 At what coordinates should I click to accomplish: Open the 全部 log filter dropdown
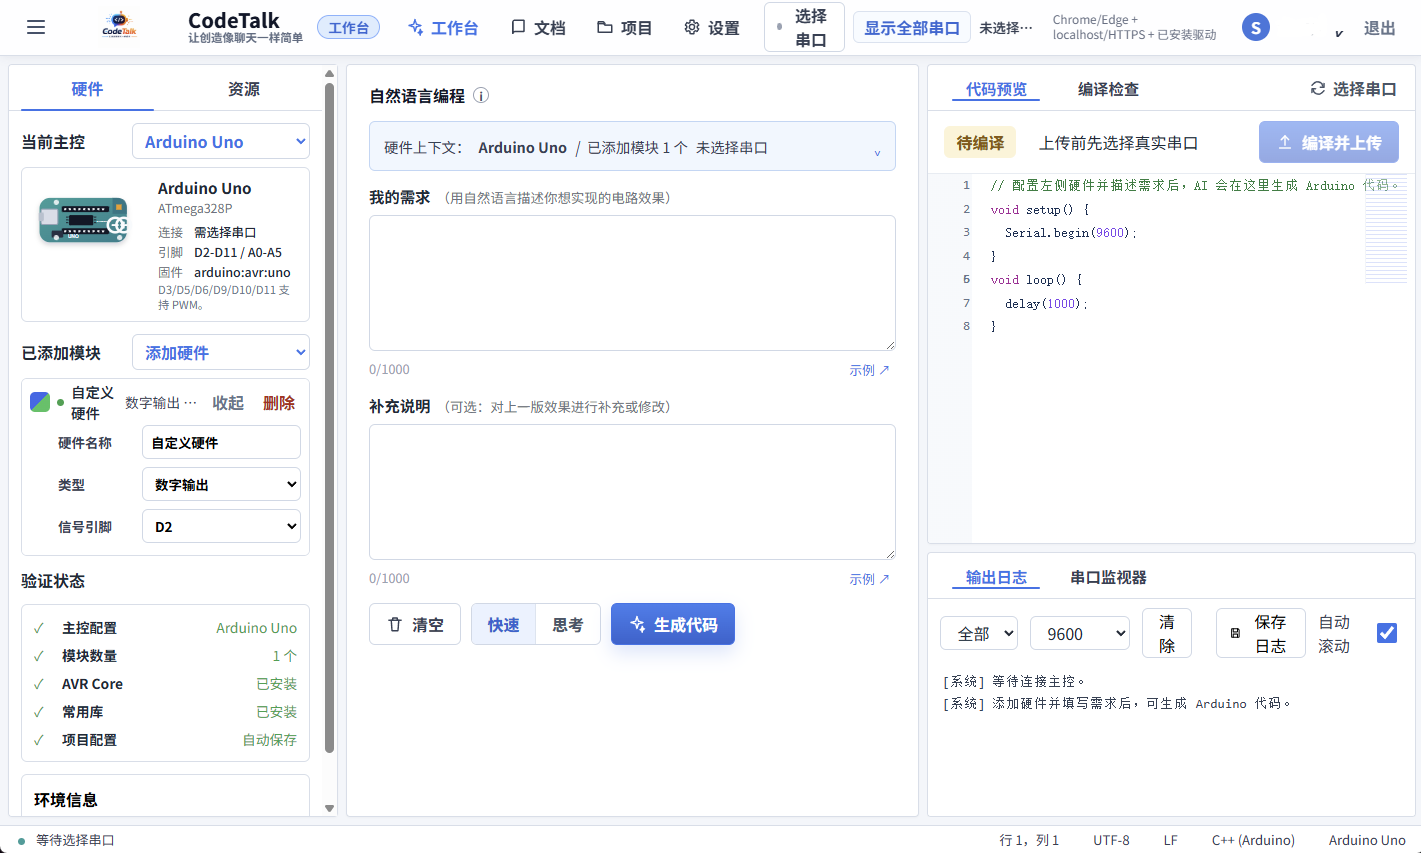(979, 633)
